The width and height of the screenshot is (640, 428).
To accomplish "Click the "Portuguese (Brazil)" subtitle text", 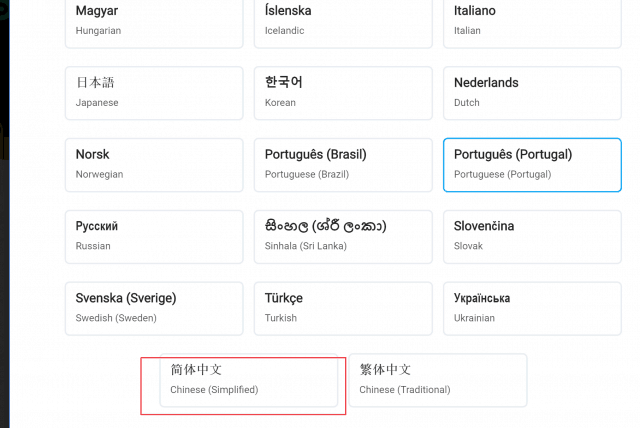I will 307,174.
